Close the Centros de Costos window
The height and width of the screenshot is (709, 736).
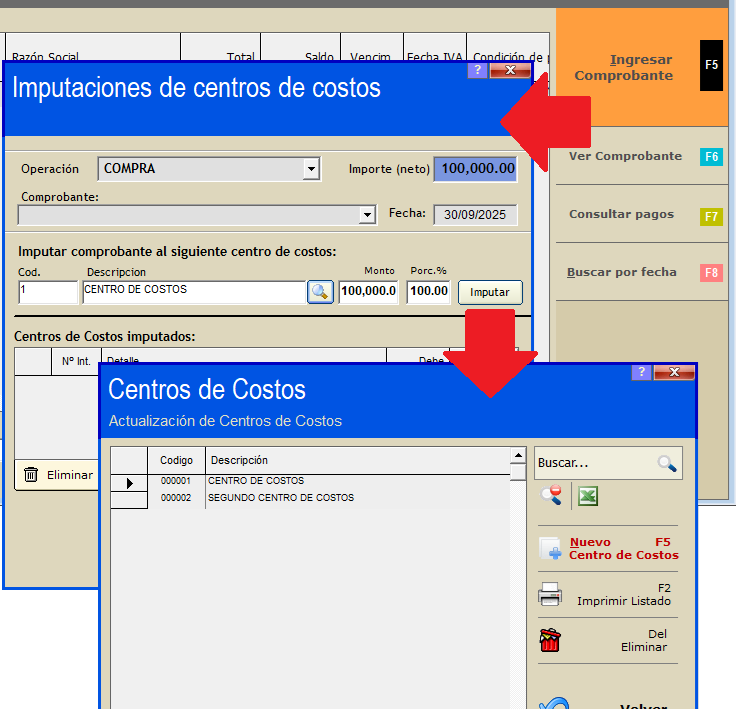point(674,372)
